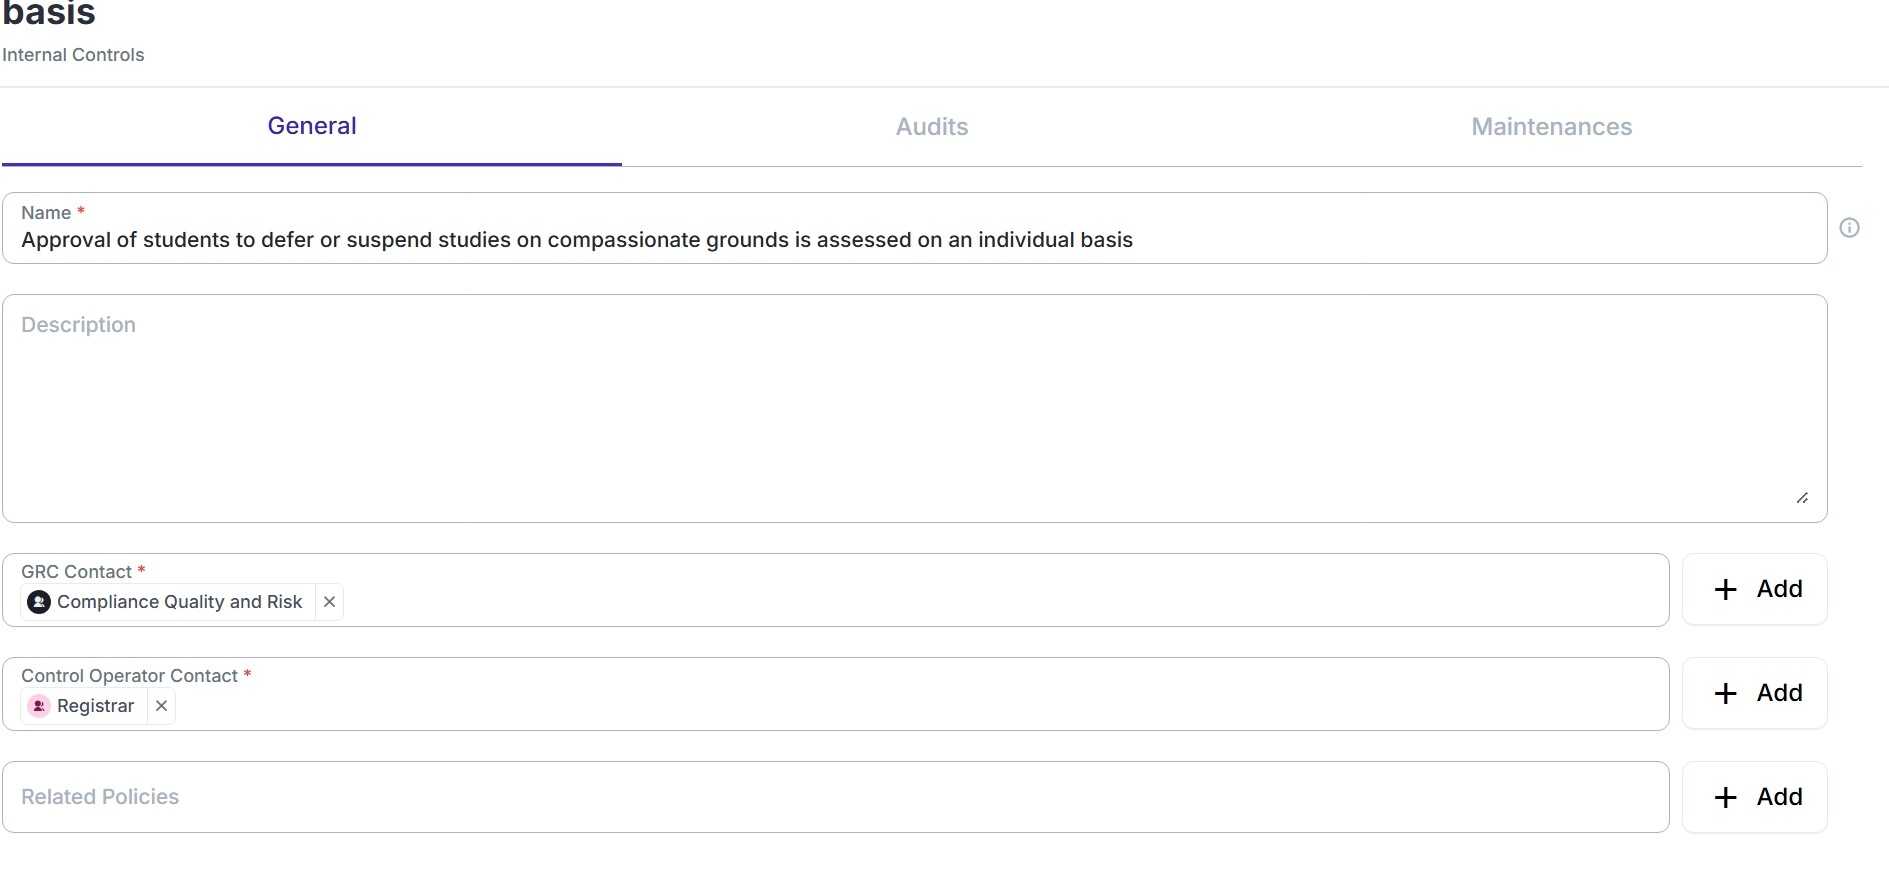The image size is (1889, 877).
Task: Click plus icon in GRC Contact Add button
Action: [1725, 589]
